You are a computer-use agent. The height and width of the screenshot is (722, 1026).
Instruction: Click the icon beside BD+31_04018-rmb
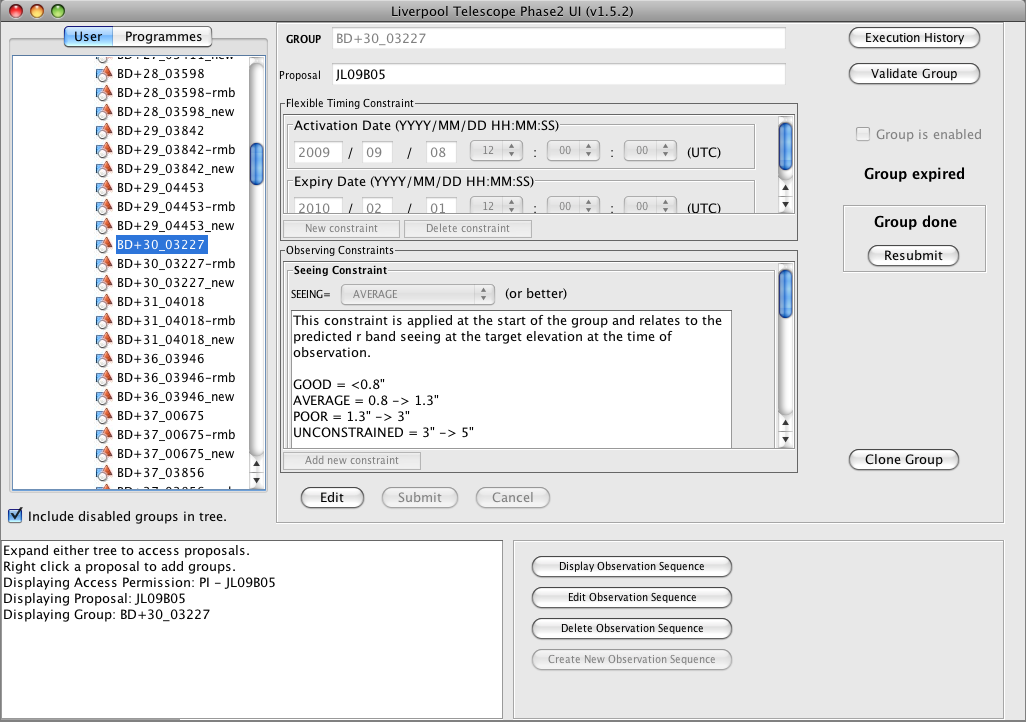coord(103,320)
